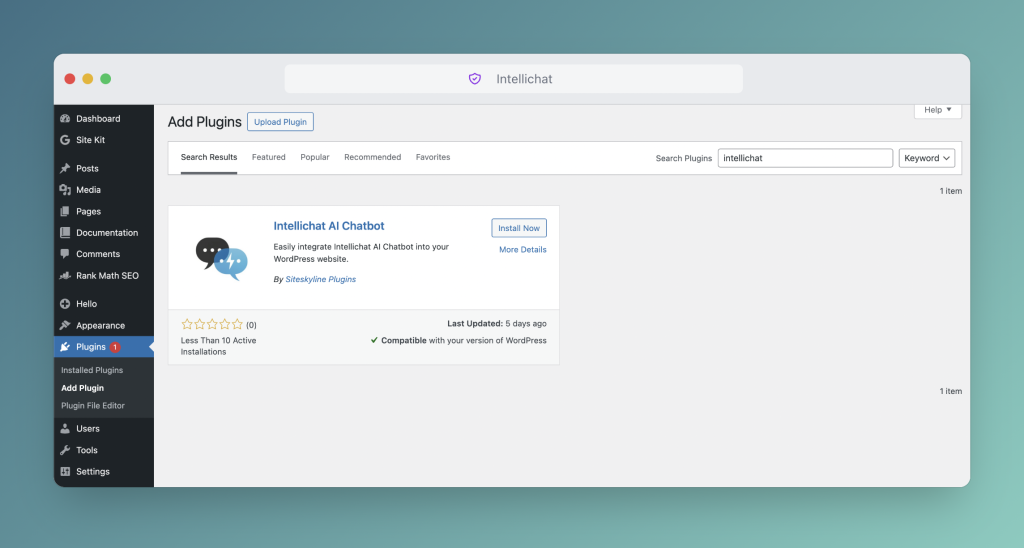
Task: Switch to the Featured tab
Action: (268, 157)
